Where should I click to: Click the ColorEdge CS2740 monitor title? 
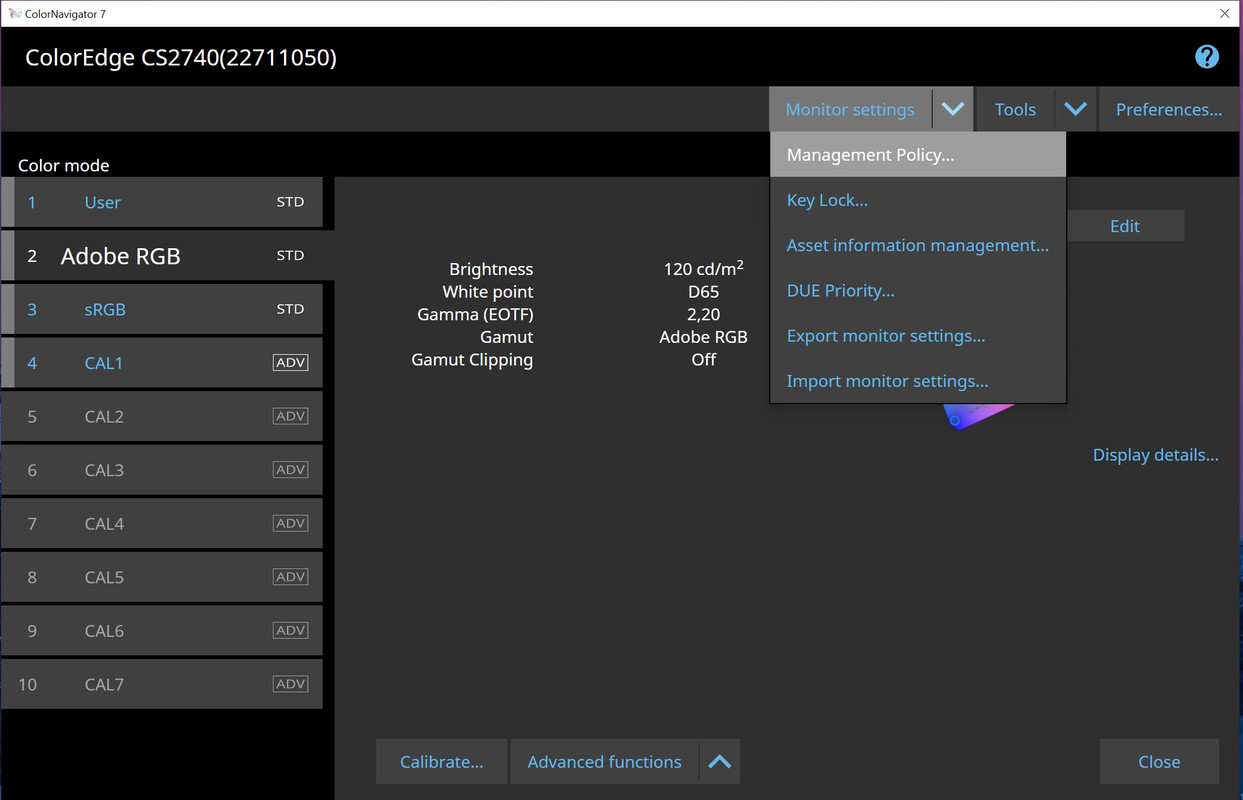(x=181, y=57)
